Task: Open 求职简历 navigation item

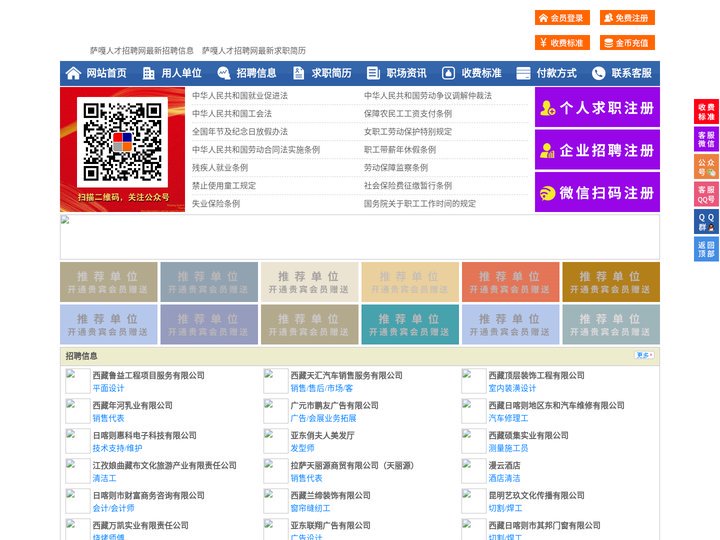Action: [331, 73]
